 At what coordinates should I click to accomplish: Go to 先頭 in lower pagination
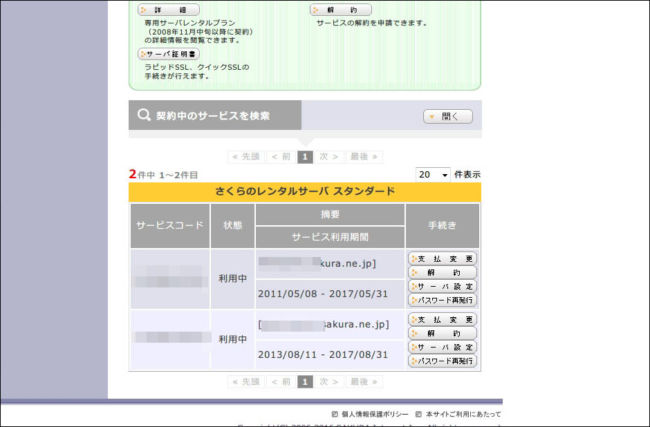coord(246,382)
